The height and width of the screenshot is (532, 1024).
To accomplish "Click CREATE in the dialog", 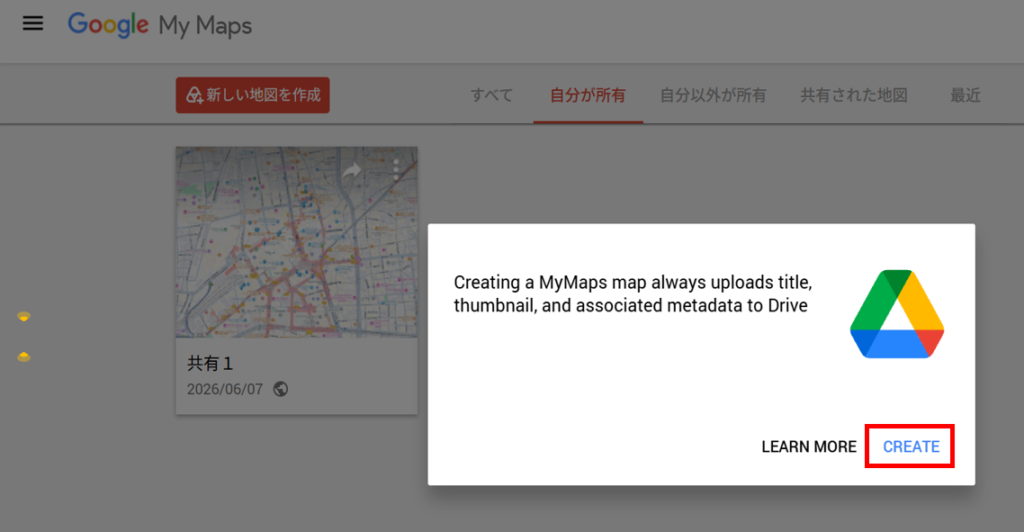I will 910,446.
